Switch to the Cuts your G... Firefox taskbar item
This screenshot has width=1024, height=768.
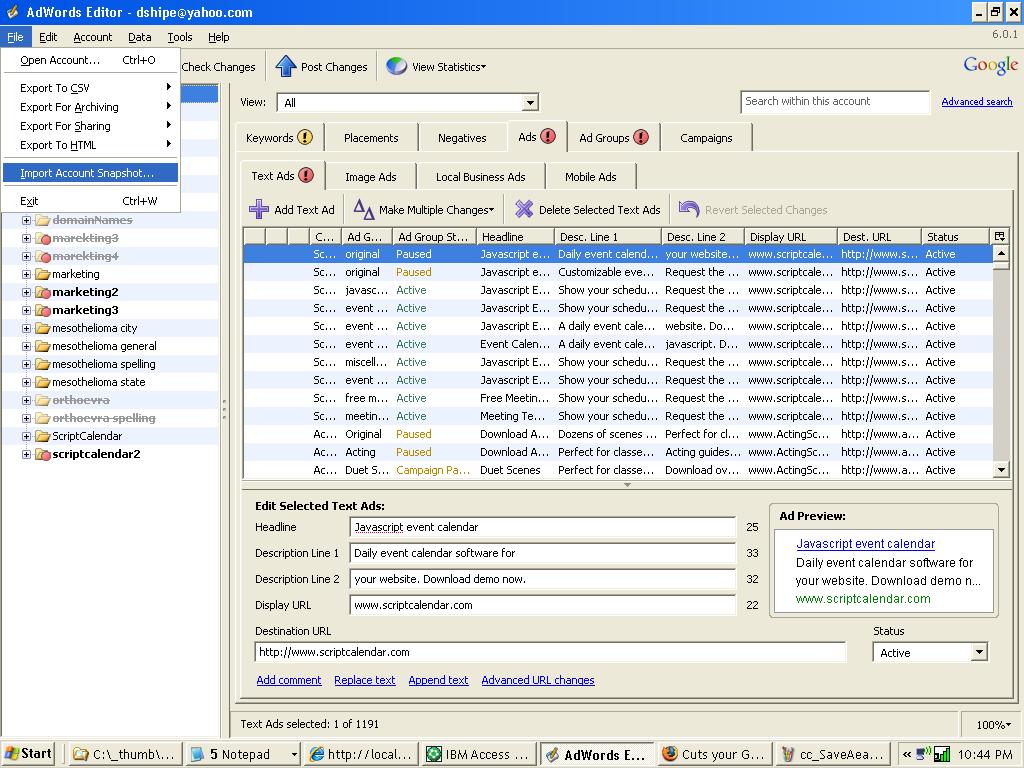point(714,754)
